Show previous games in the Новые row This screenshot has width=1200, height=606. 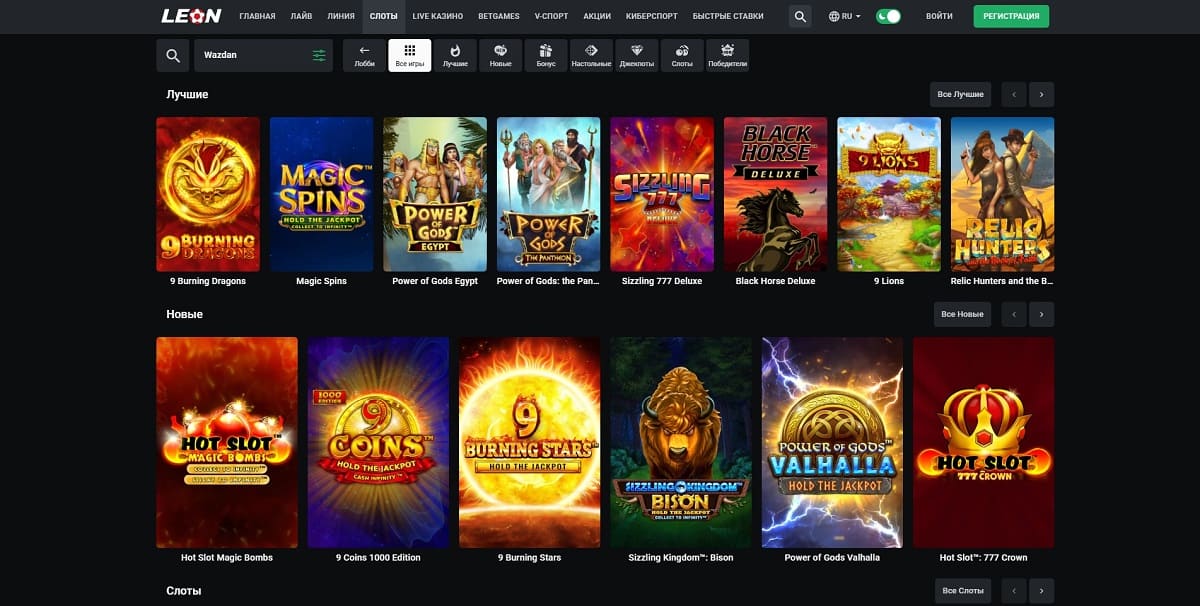(1013, 314)
